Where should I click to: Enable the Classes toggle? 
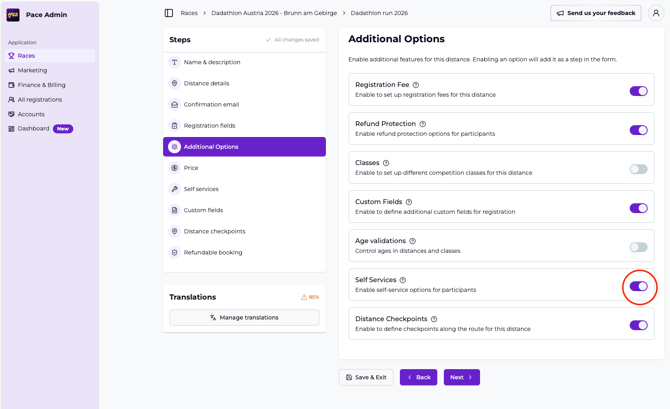(638, 169)
